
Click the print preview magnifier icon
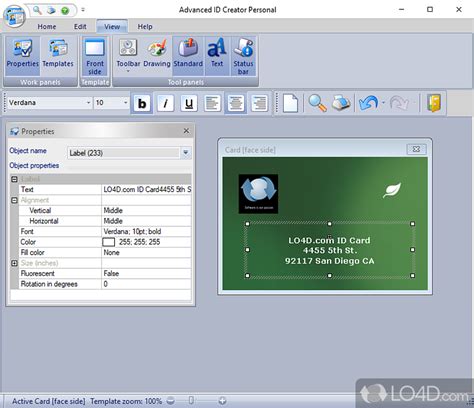(317, 103)
